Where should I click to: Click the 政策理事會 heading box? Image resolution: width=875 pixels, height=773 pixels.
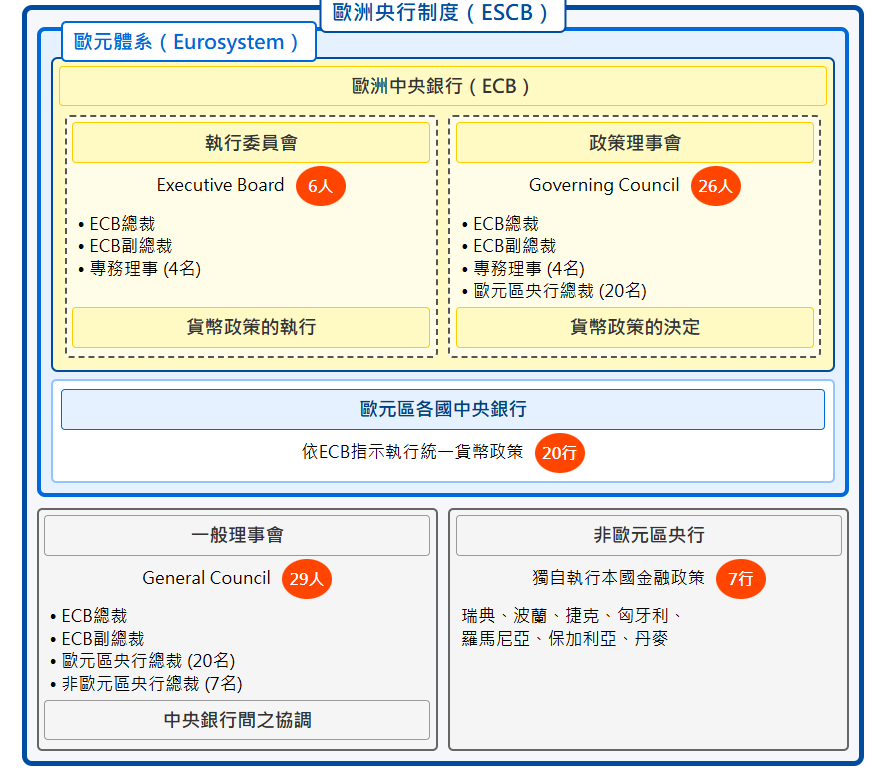[x=634, y=143]
